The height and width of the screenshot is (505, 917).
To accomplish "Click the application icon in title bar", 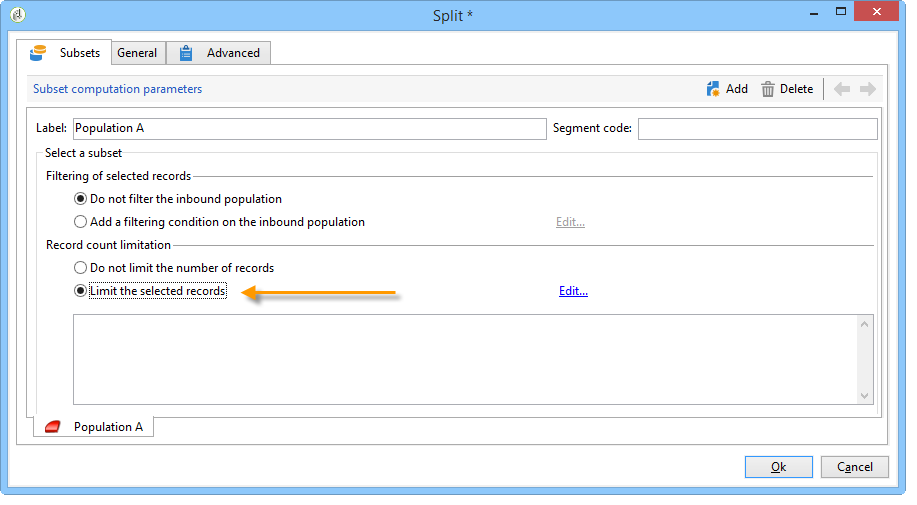I will (18, 14).
